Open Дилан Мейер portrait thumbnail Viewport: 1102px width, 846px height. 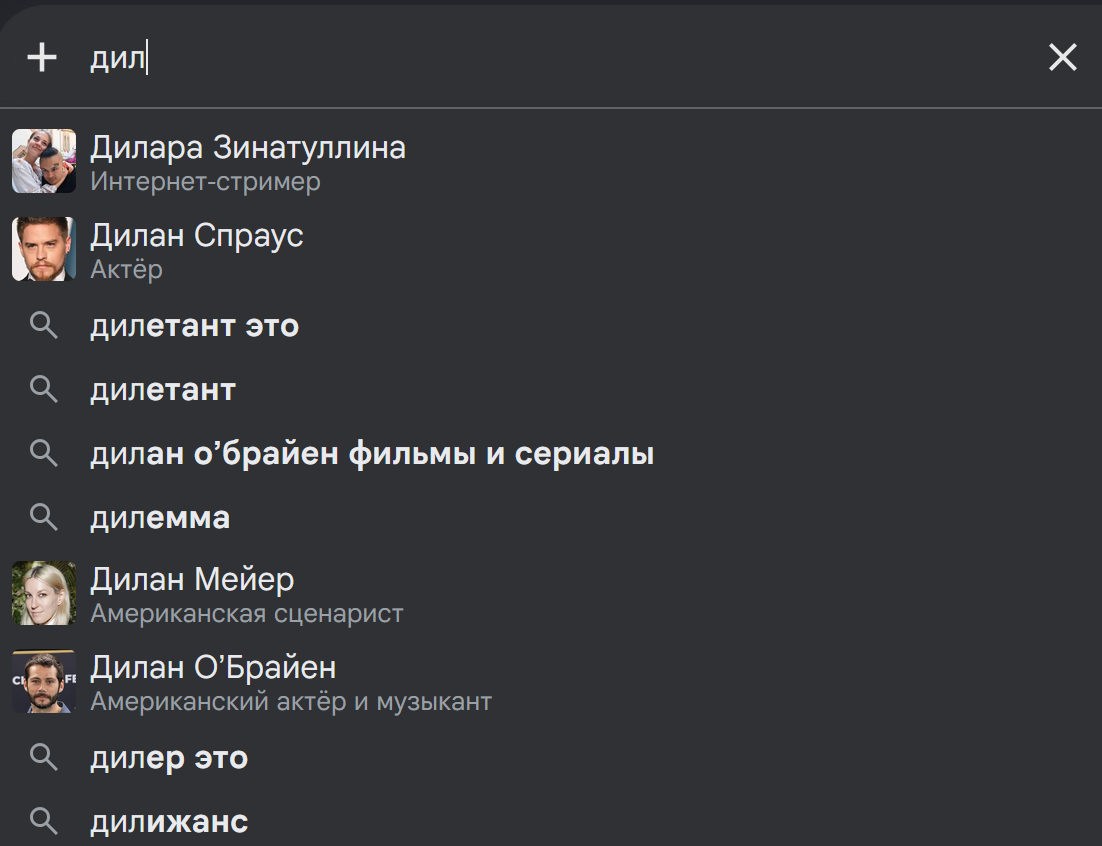pos(44,593)
